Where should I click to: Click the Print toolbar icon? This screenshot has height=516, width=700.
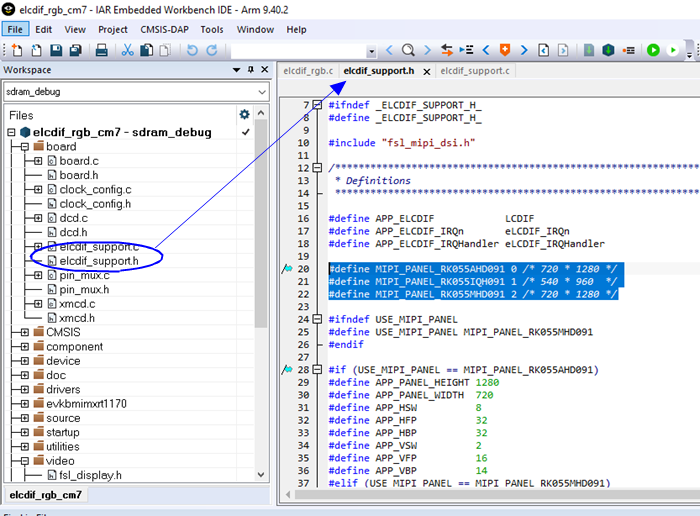pos(100,50)
